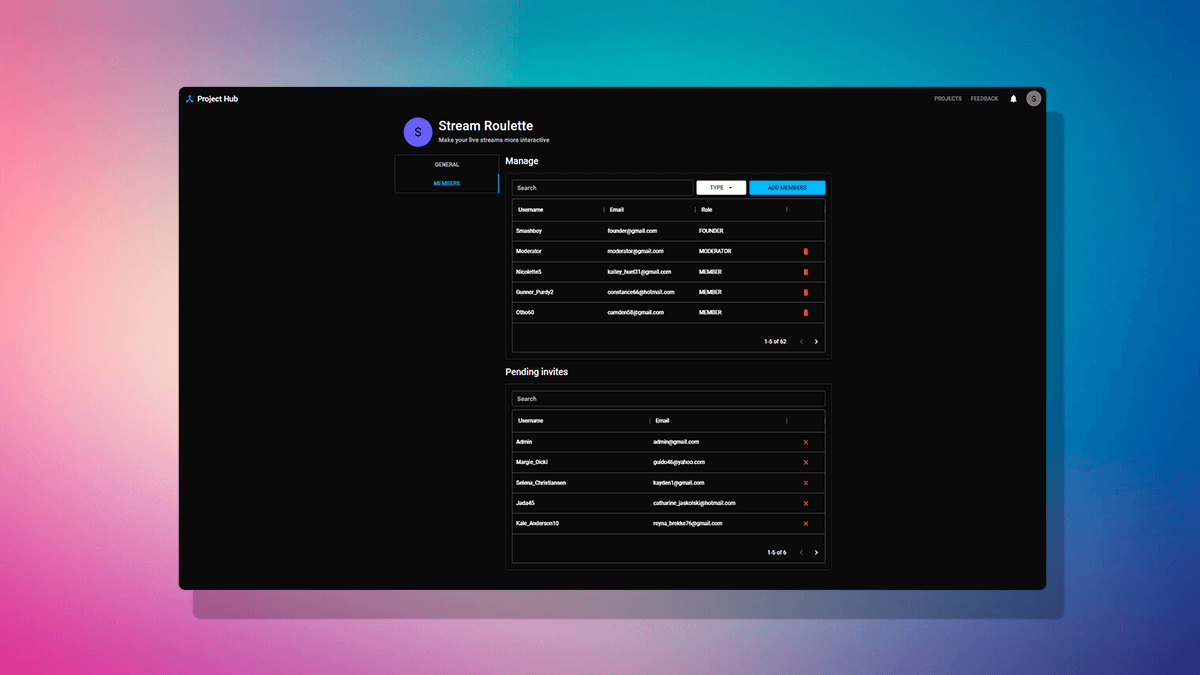
Task: Sort members by Role column header
Action: point(707,210)
